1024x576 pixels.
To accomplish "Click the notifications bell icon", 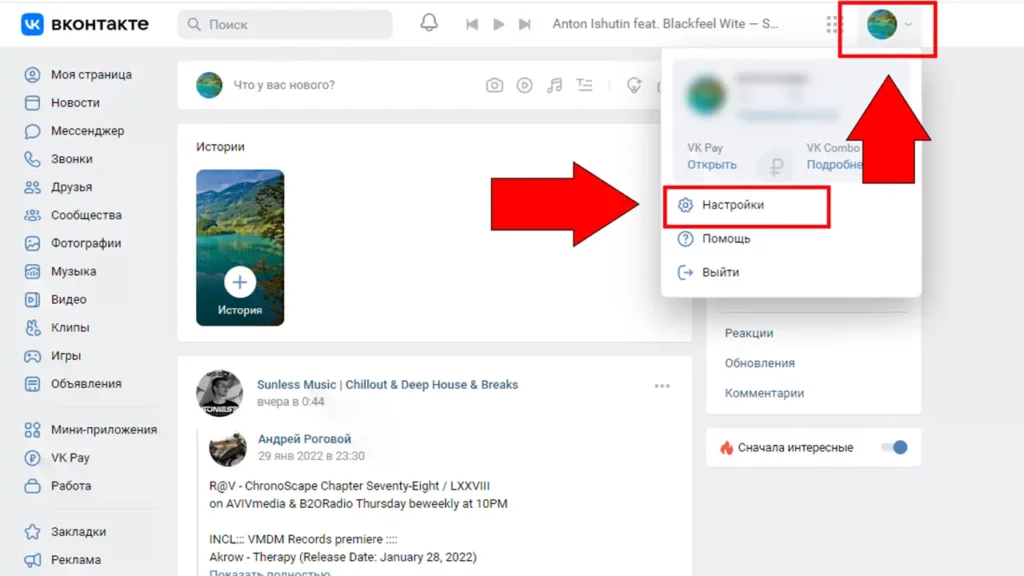I will coord(429,23).
